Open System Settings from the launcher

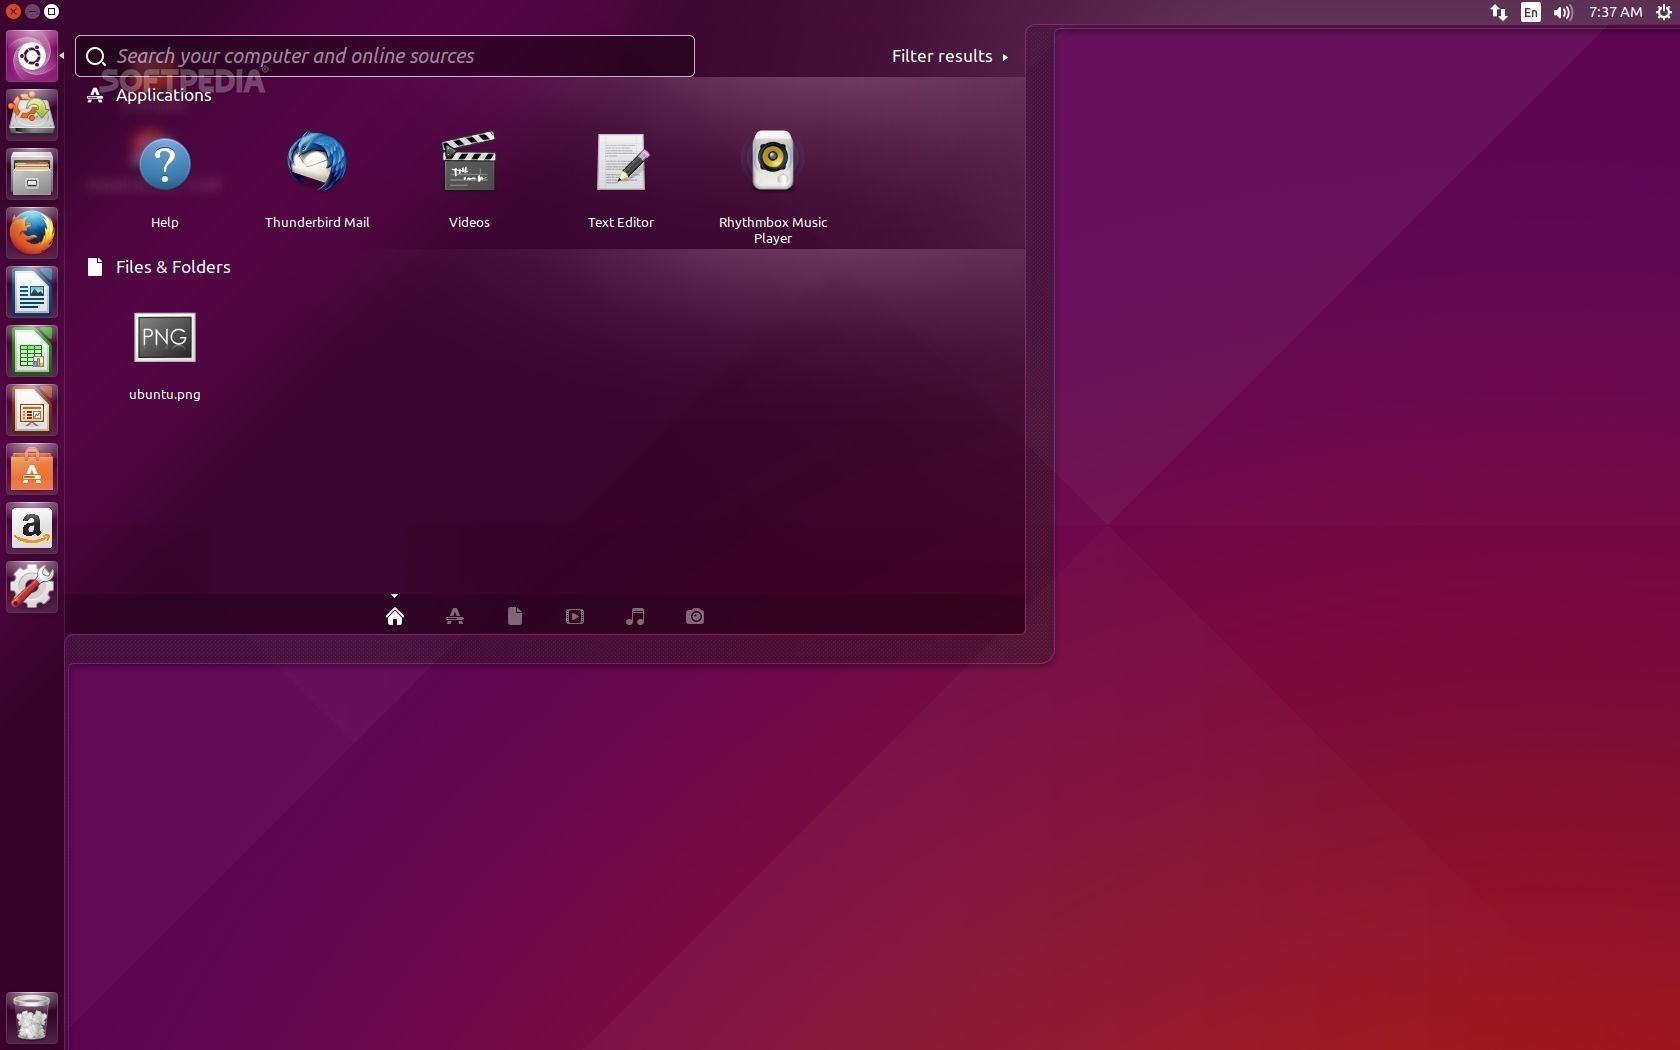[x=32, y=587]
